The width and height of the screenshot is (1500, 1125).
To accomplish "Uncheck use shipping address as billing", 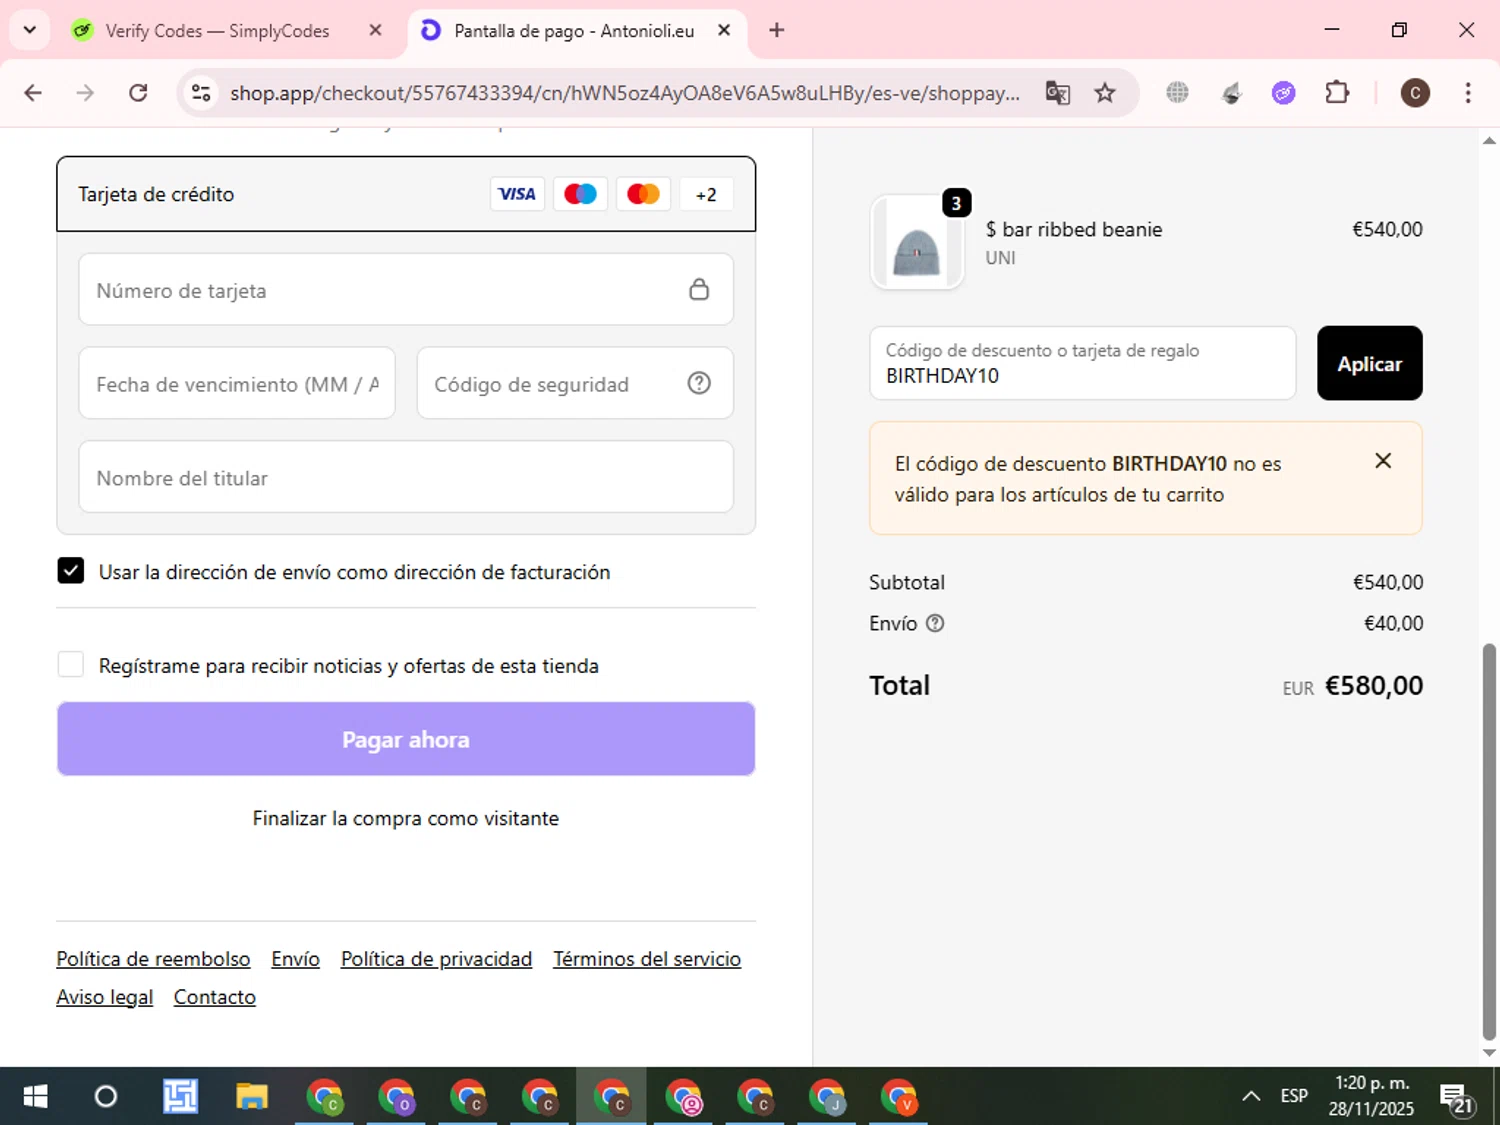I will tap(71, 571).
